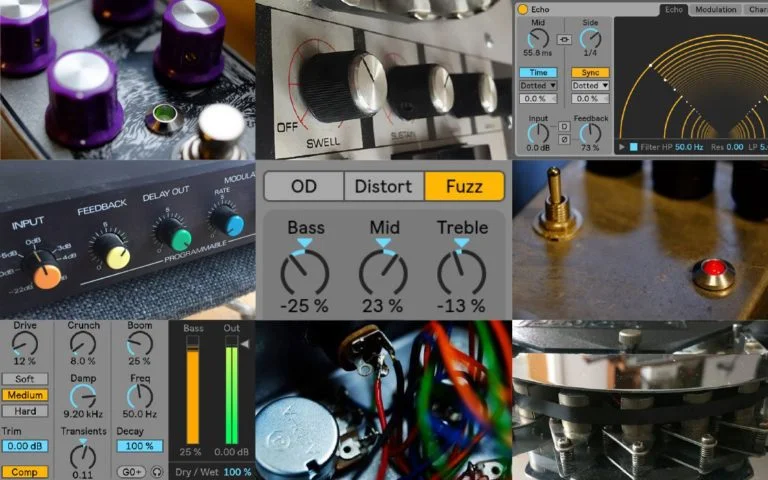Click the red LED on gold pedal photo
The image size is (768, 480).
(714, 268)
